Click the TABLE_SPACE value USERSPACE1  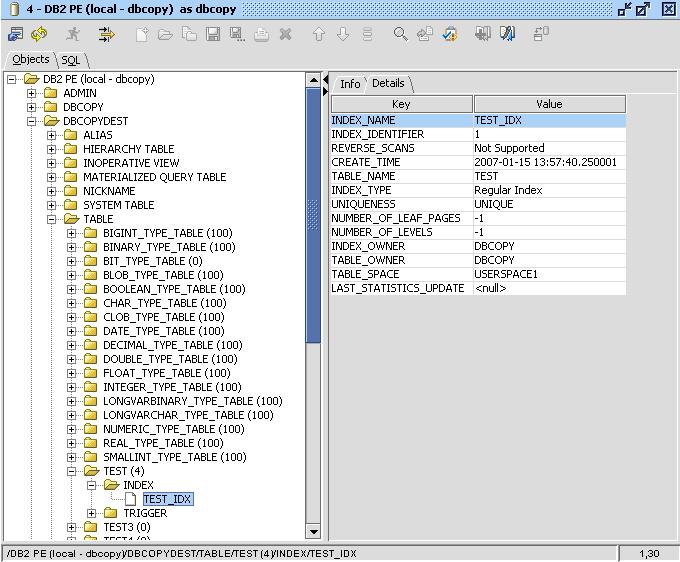[549, 274]
